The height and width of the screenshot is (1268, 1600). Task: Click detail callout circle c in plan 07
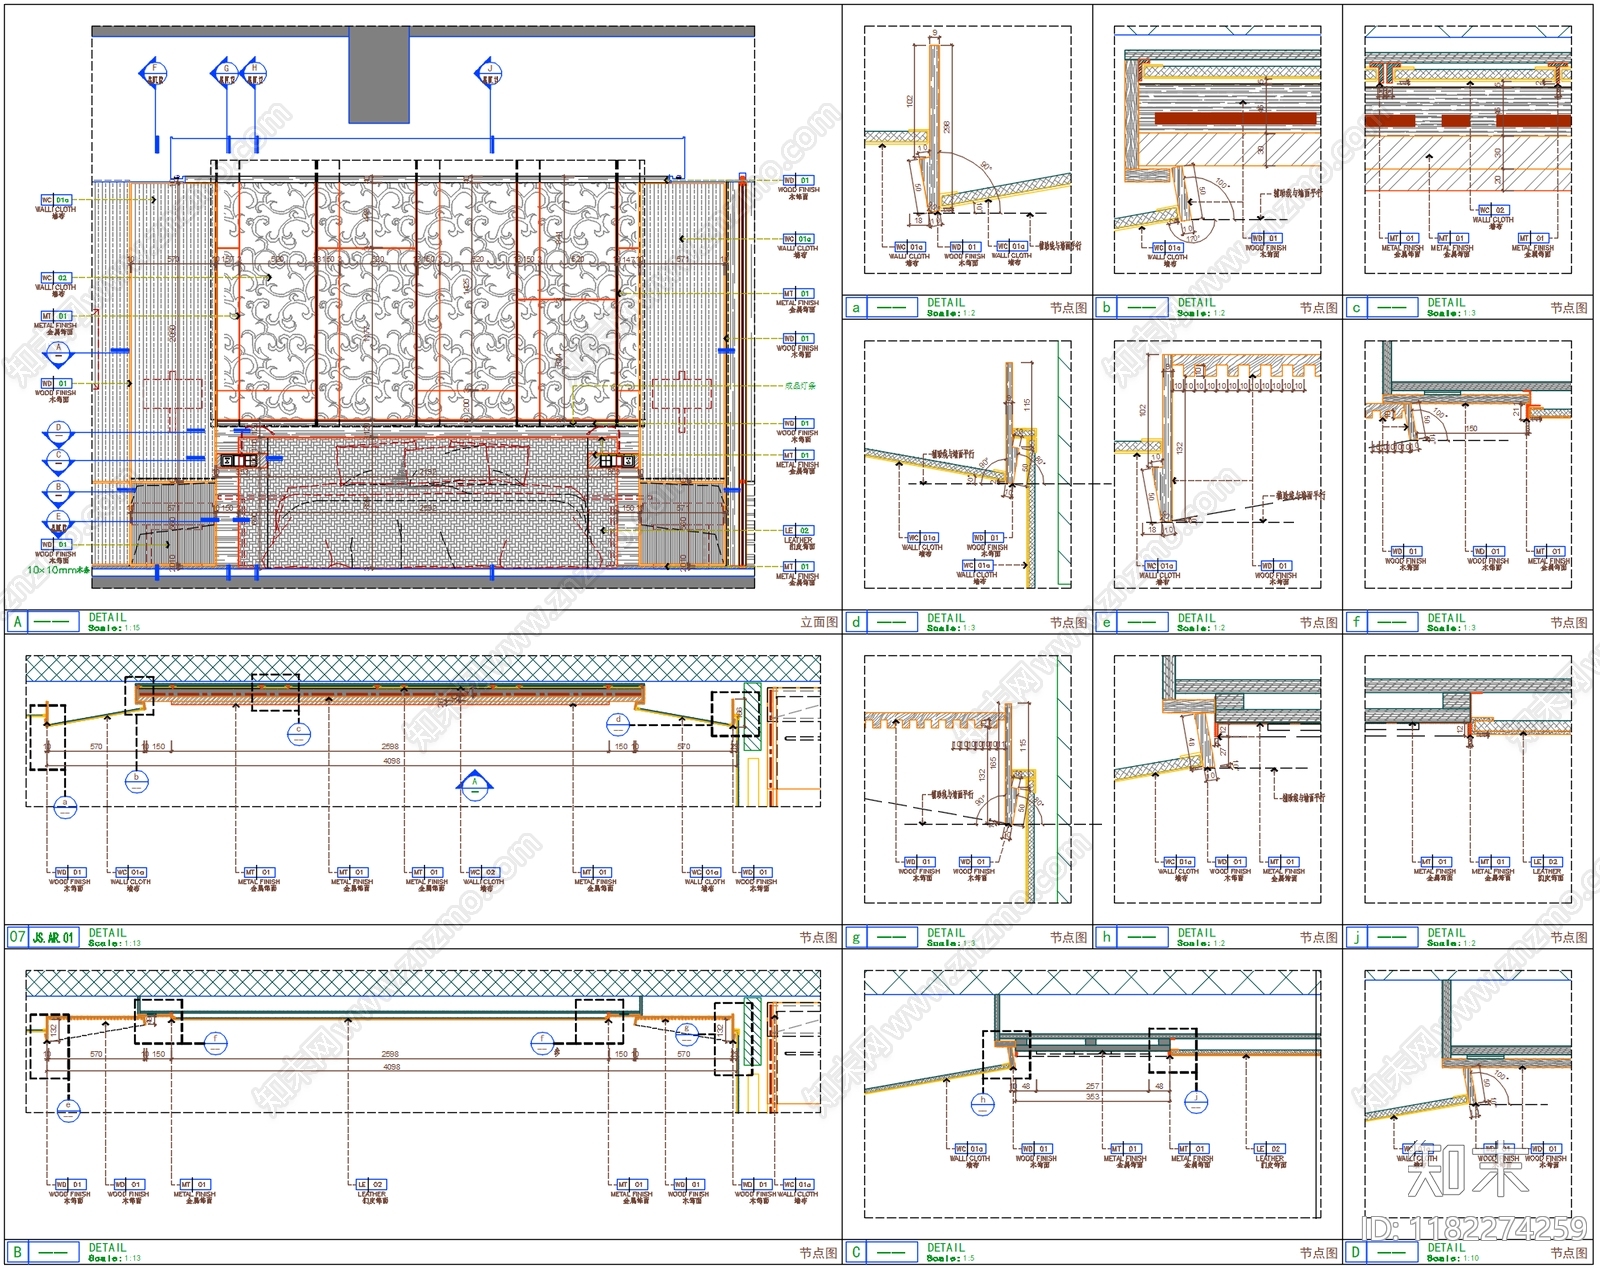click(x=298, y=734)
